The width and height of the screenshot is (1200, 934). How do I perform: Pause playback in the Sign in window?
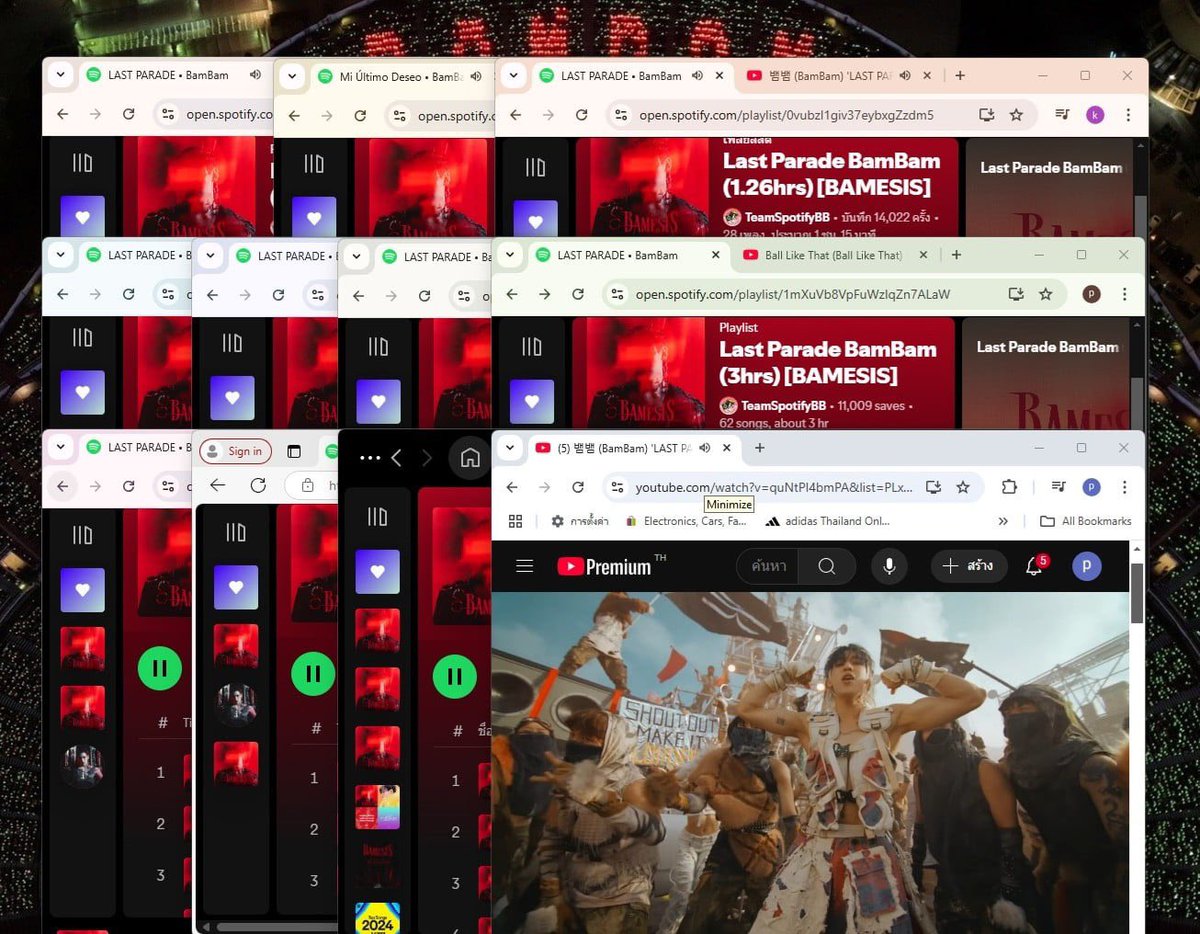coord(313,673)
